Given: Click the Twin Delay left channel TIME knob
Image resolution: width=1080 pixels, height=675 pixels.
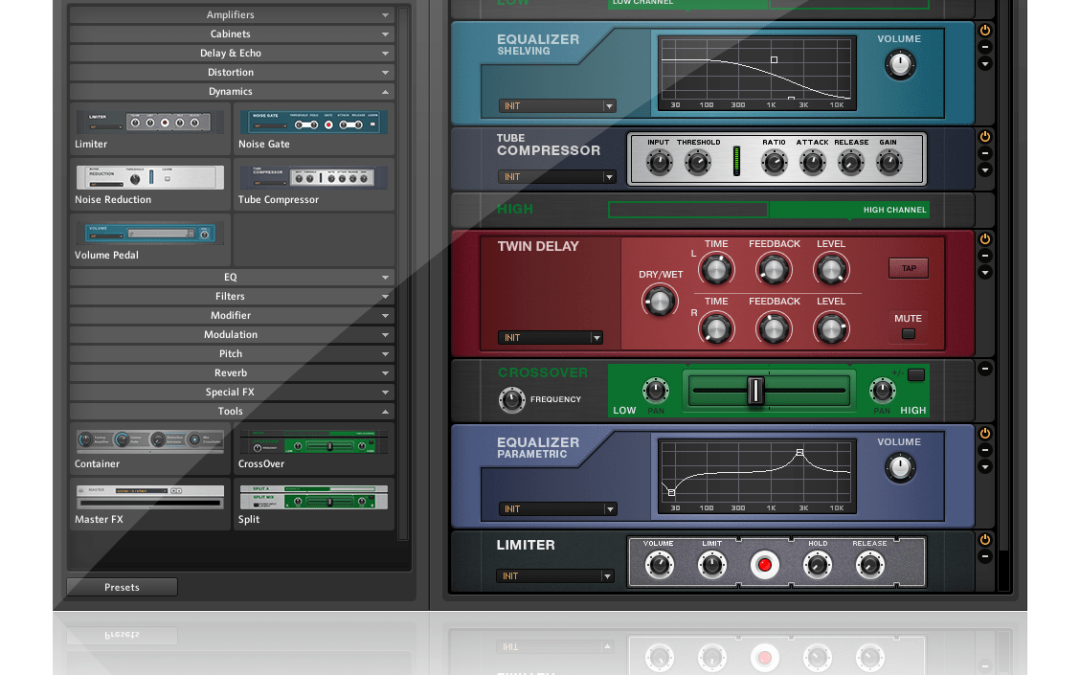Looking at the screenshot, I should [x=716, y=269].
